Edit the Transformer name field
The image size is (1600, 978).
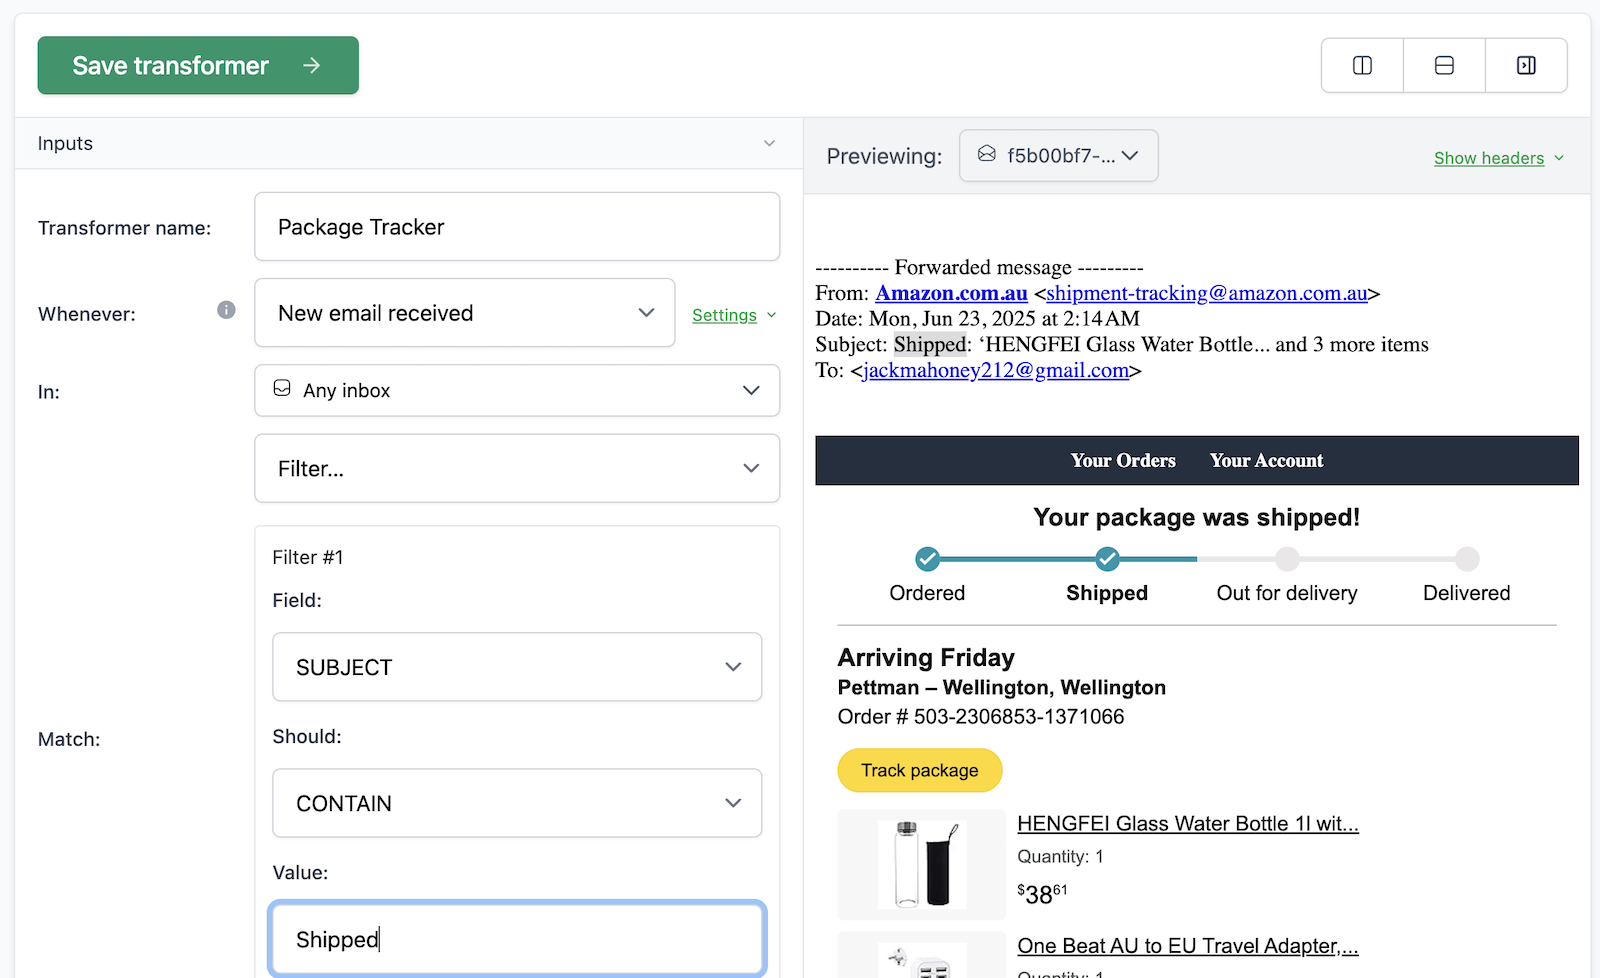517,227
